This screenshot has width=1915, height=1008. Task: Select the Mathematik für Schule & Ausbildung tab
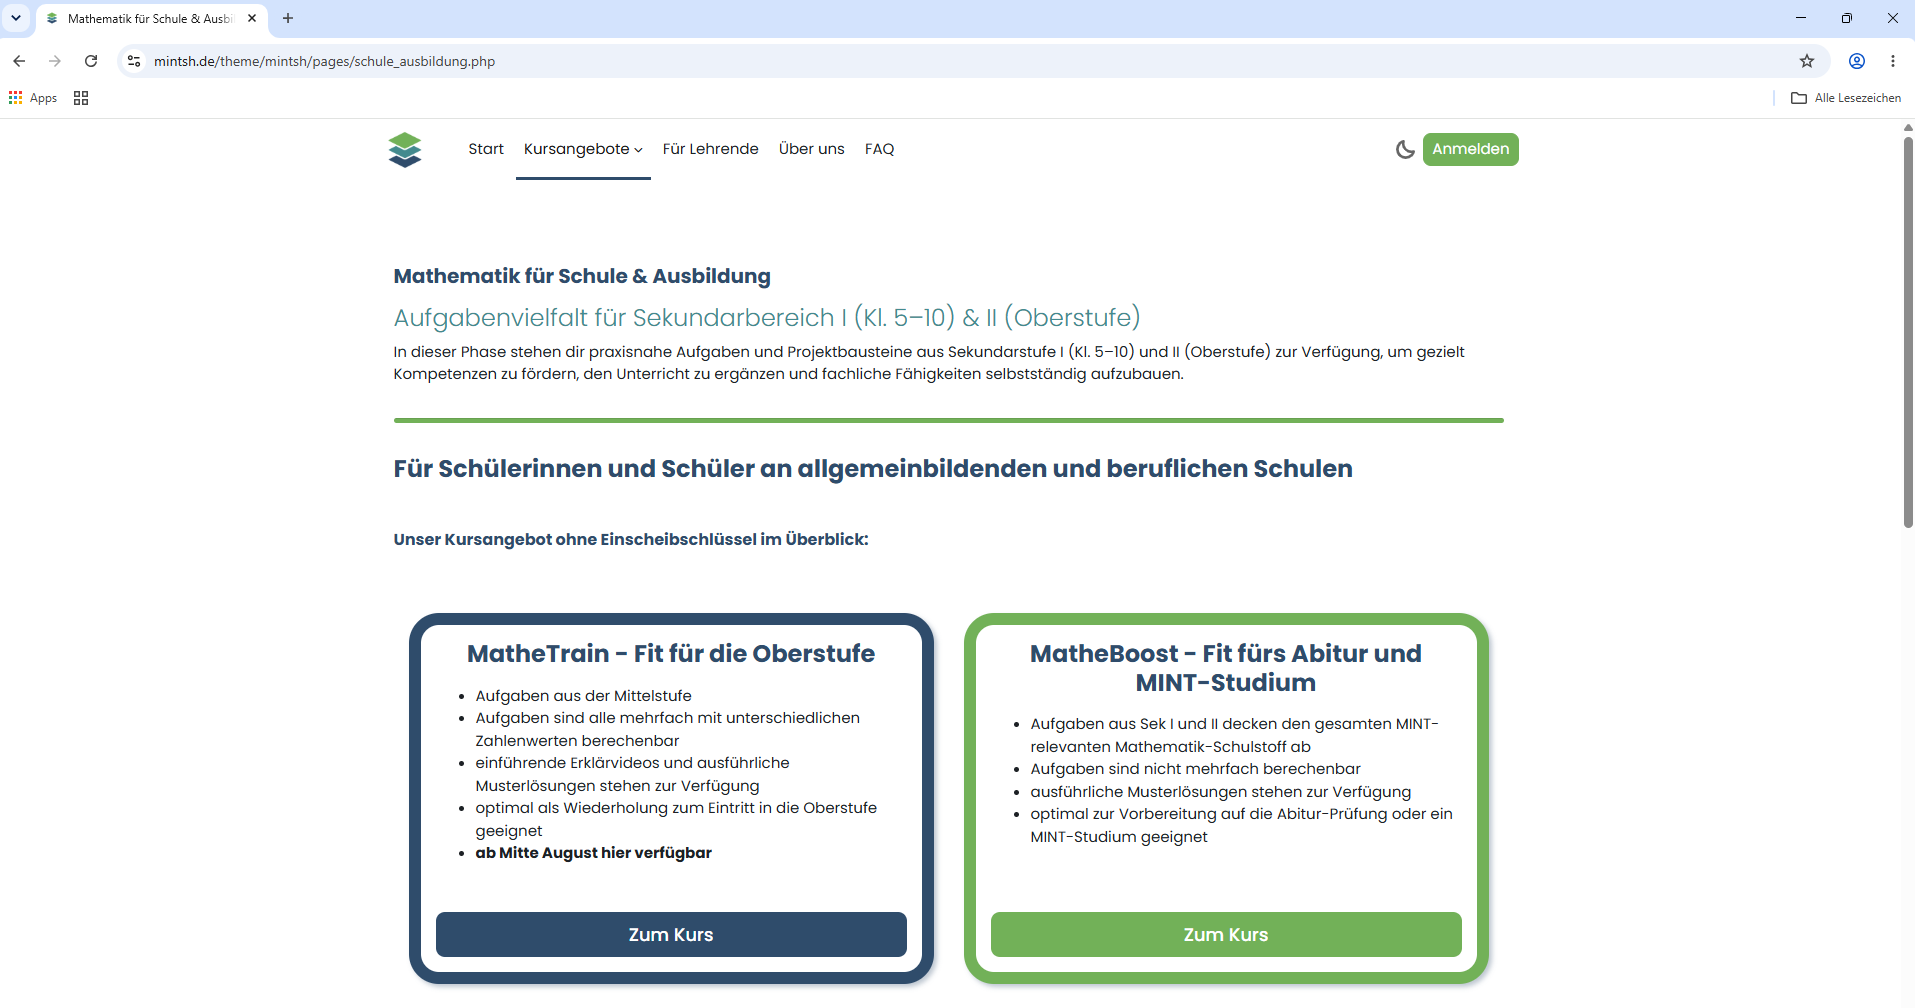[x=150, y=18]
